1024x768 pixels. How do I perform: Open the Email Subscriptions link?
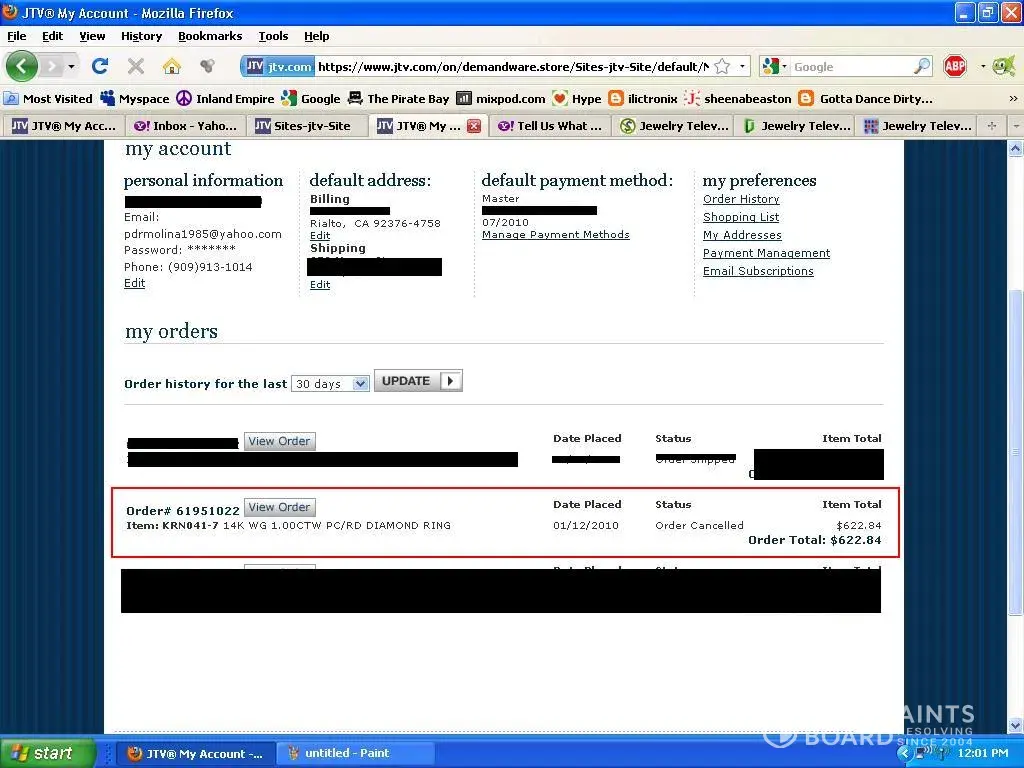(x=758, y=271)
